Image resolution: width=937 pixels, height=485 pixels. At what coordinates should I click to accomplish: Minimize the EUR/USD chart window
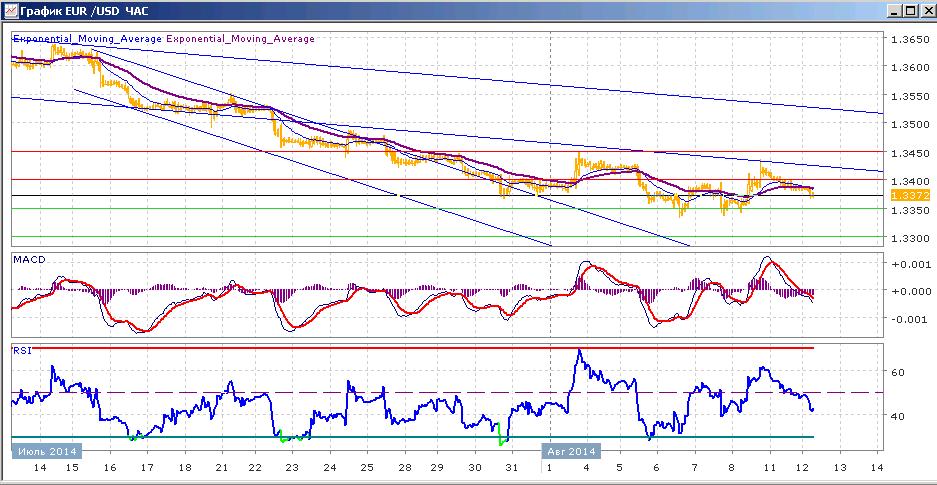[x=895, y=11]
